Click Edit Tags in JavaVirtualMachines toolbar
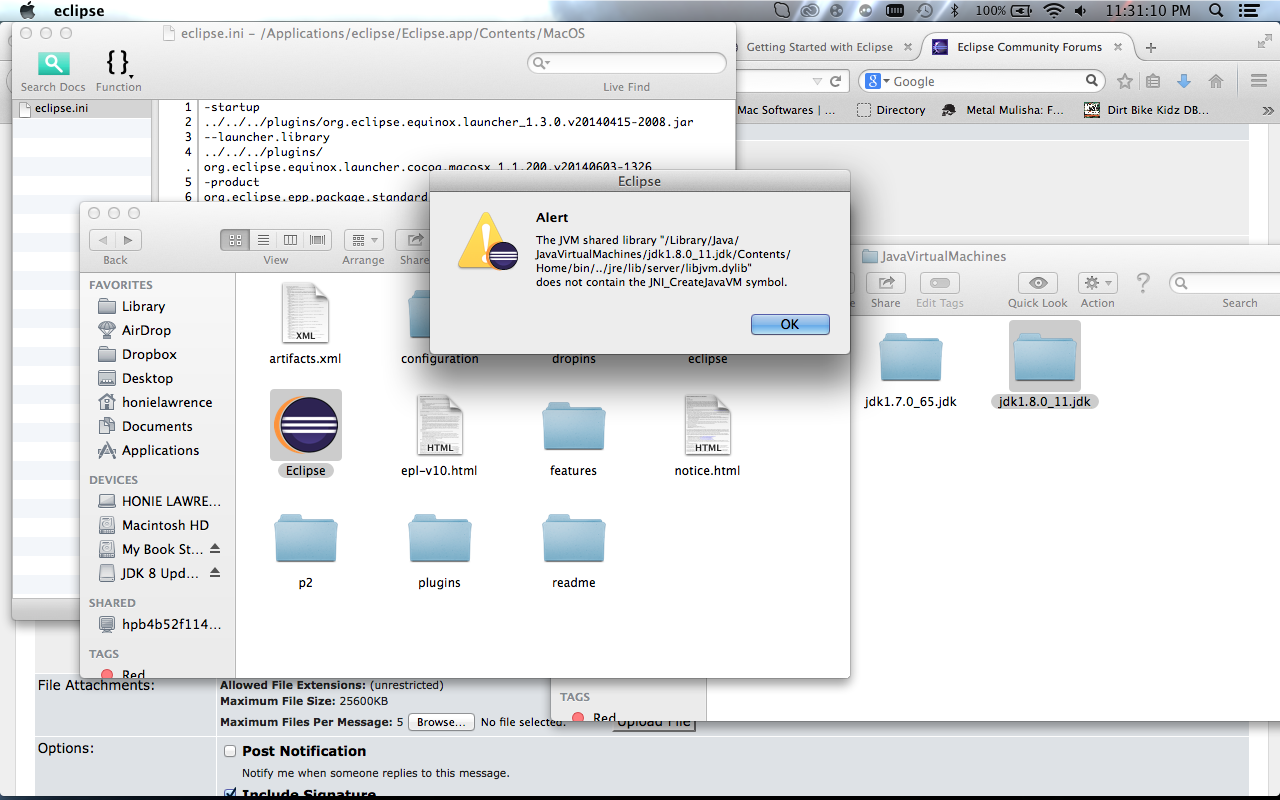1280x800 pixels. coord(940,283)
